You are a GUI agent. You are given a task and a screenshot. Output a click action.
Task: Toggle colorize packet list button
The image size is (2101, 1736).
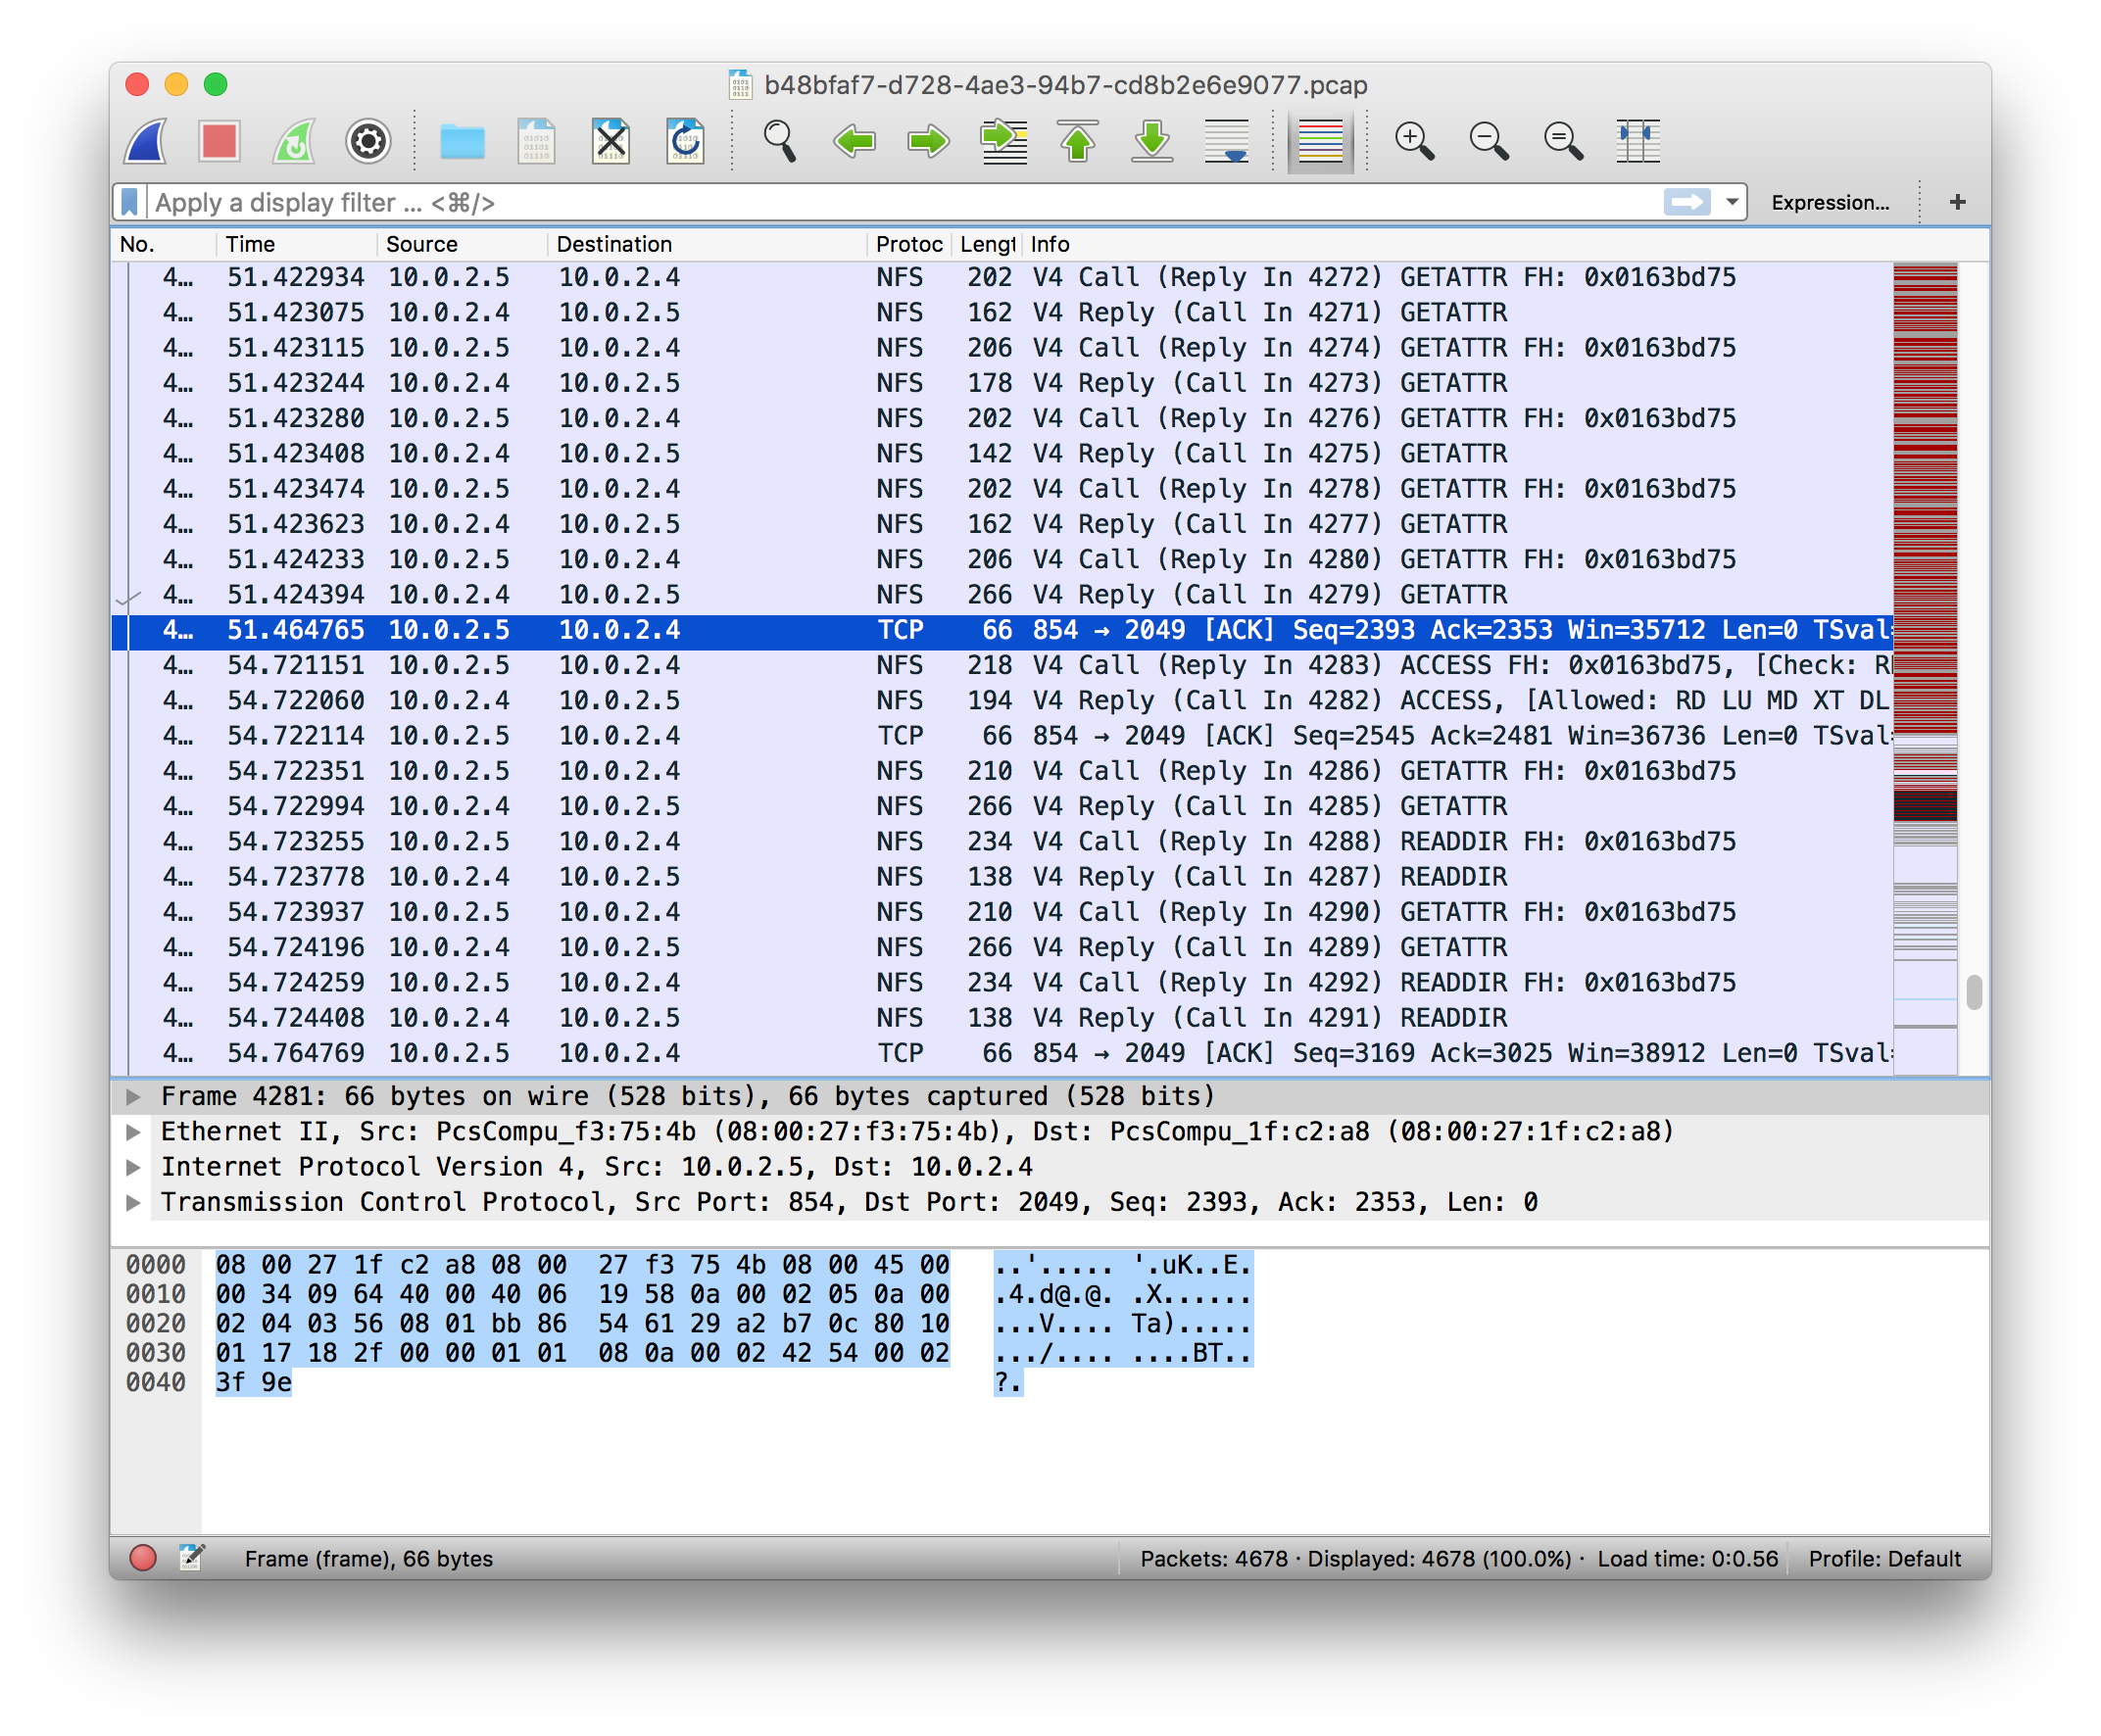(1320, 141)
